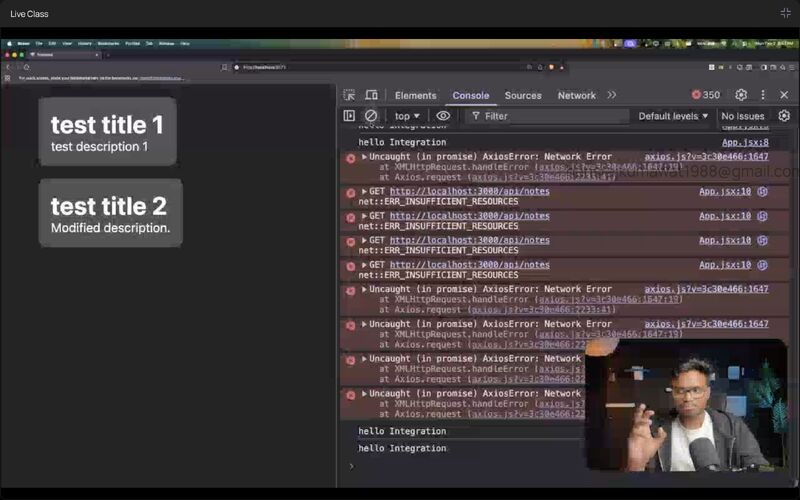Open live expression eye icon
The image size is (800, 500).
443,116
